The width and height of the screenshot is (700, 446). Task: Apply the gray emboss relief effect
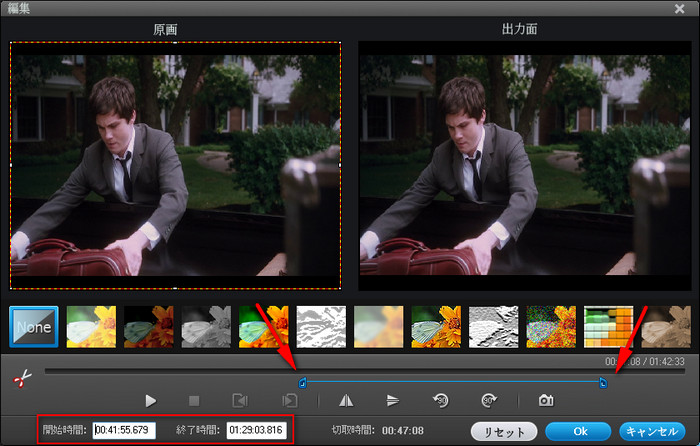(493, 327)
